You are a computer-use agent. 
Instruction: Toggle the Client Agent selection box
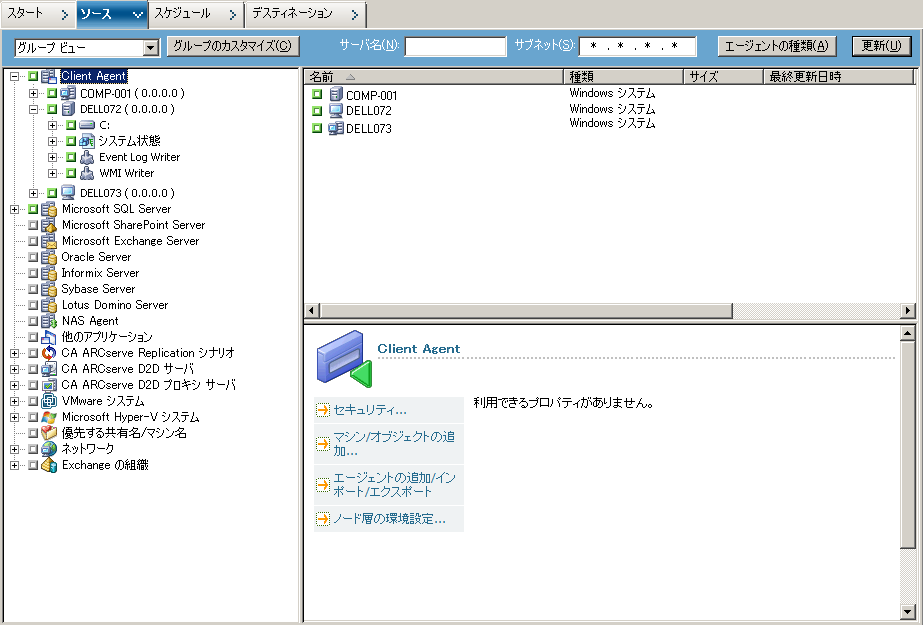pos(33,77)
